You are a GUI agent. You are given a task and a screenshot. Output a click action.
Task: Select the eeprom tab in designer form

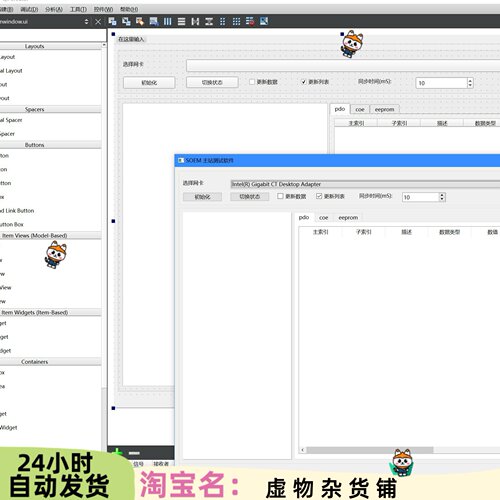pos(384,109)
